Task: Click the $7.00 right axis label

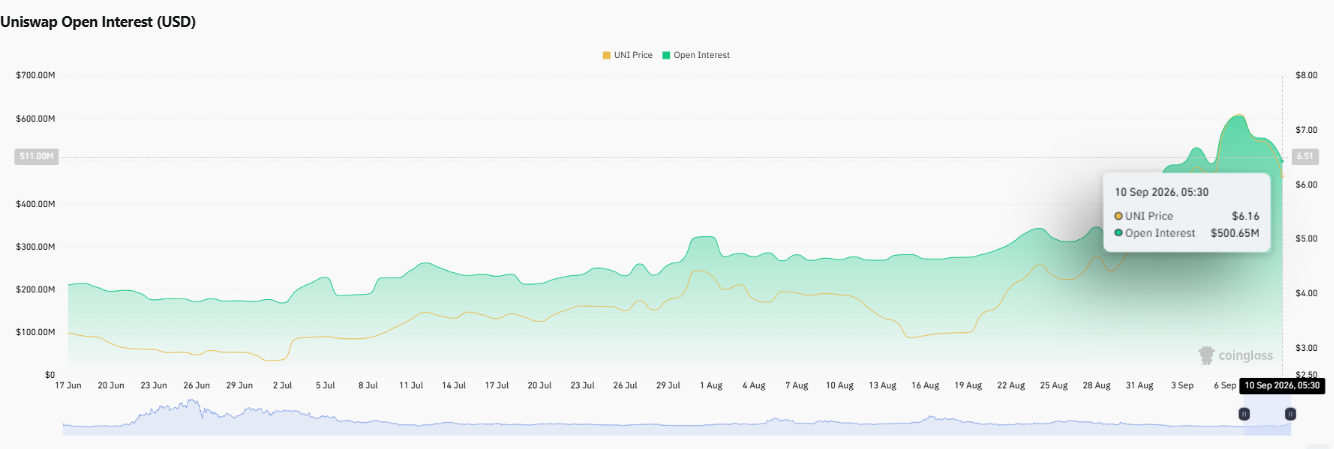Action: [x=1306, y=131]
